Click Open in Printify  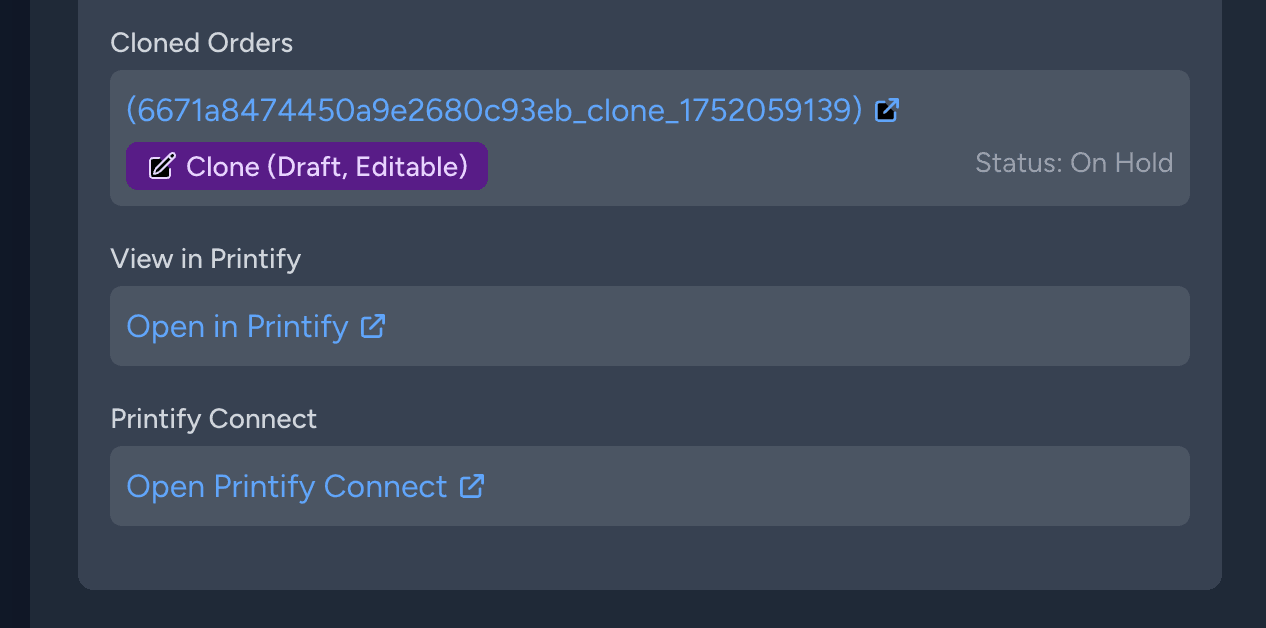click(x=238, y=326)
